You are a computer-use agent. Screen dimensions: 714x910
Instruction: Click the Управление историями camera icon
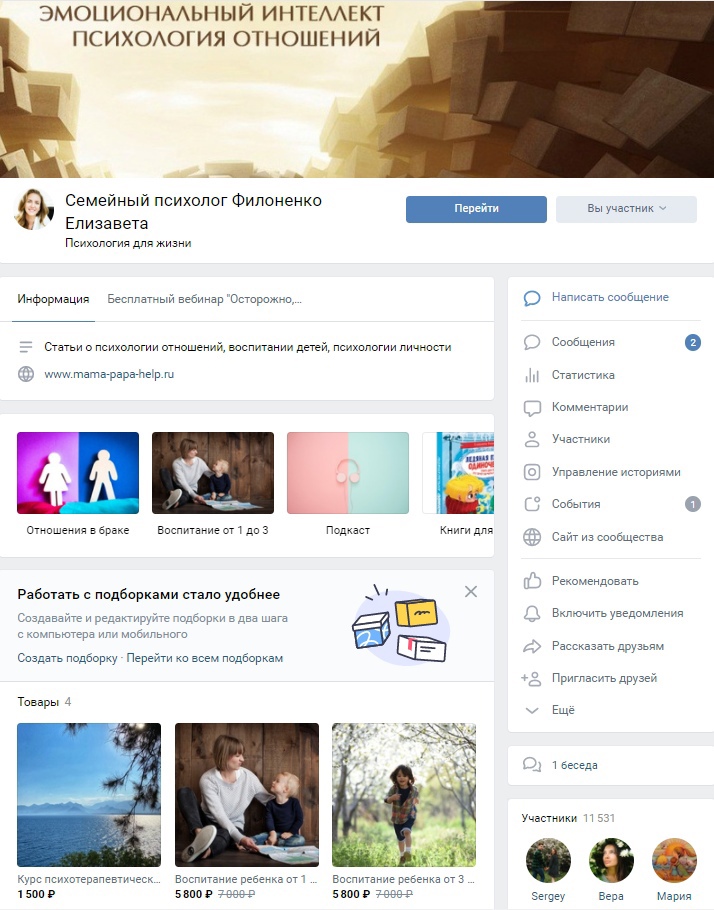pos(532,472)
